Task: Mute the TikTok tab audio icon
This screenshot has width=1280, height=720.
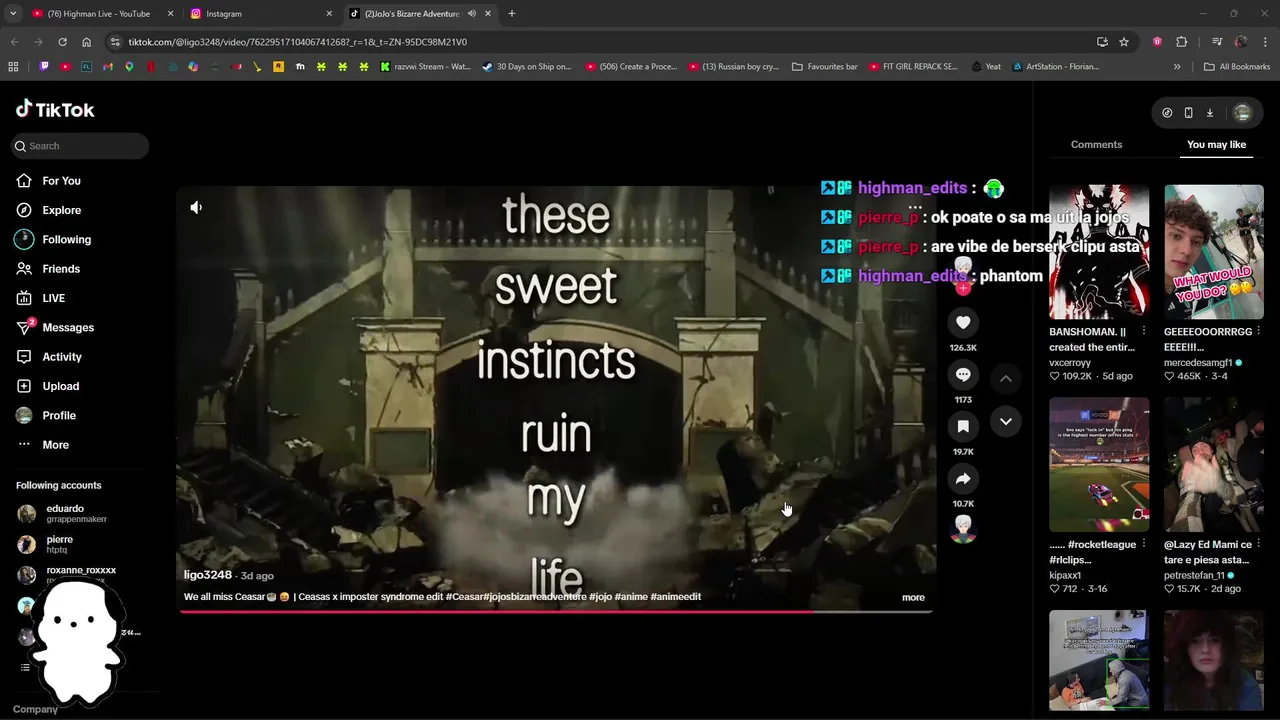Action: point(472,14)
